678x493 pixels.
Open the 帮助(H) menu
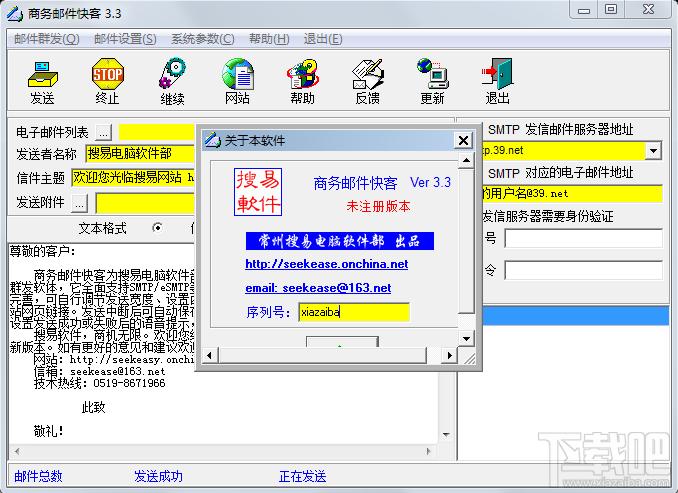[269, 39]
